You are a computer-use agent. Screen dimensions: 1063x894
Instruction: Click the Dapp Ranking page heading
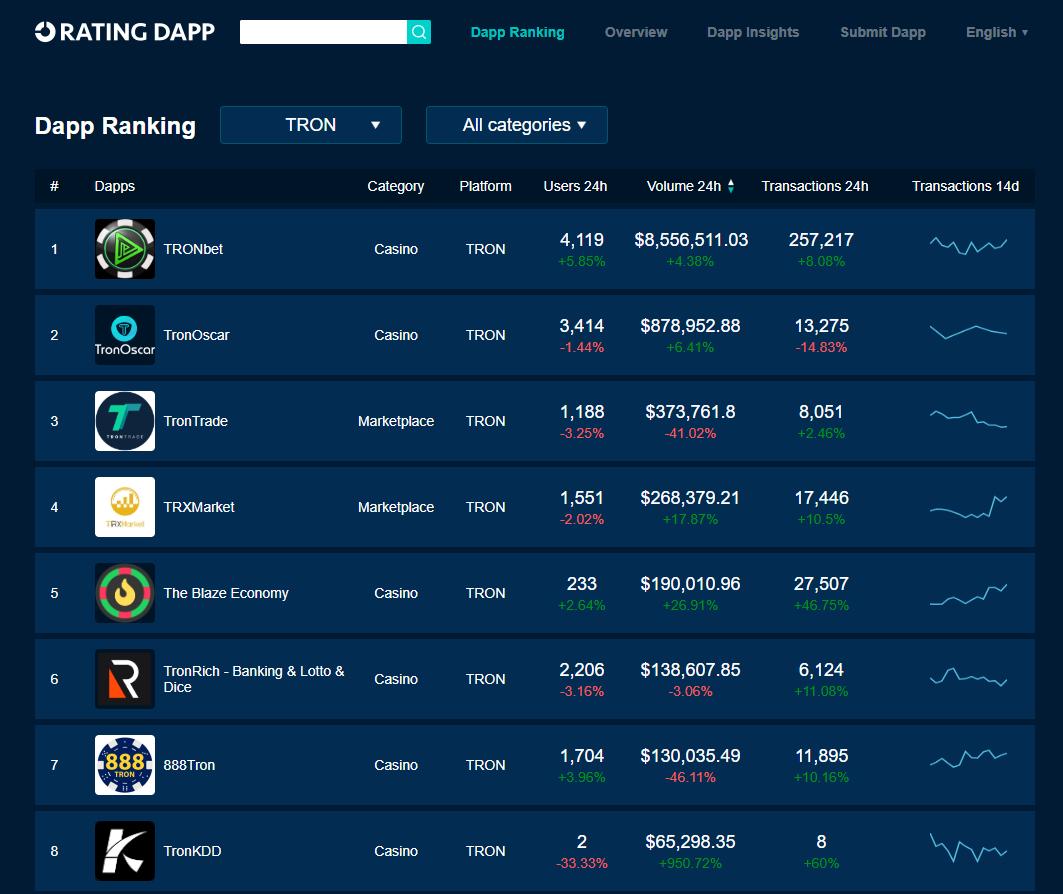coord(115,125)
